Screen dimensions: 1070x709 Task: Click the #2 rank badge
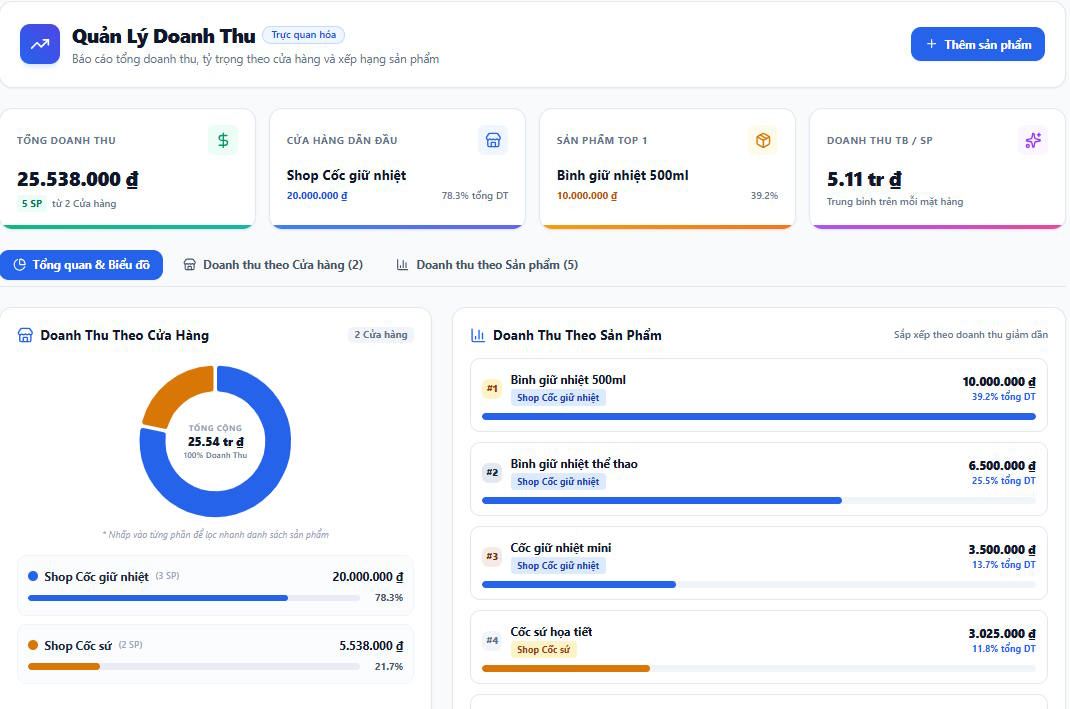click(492, 472)
